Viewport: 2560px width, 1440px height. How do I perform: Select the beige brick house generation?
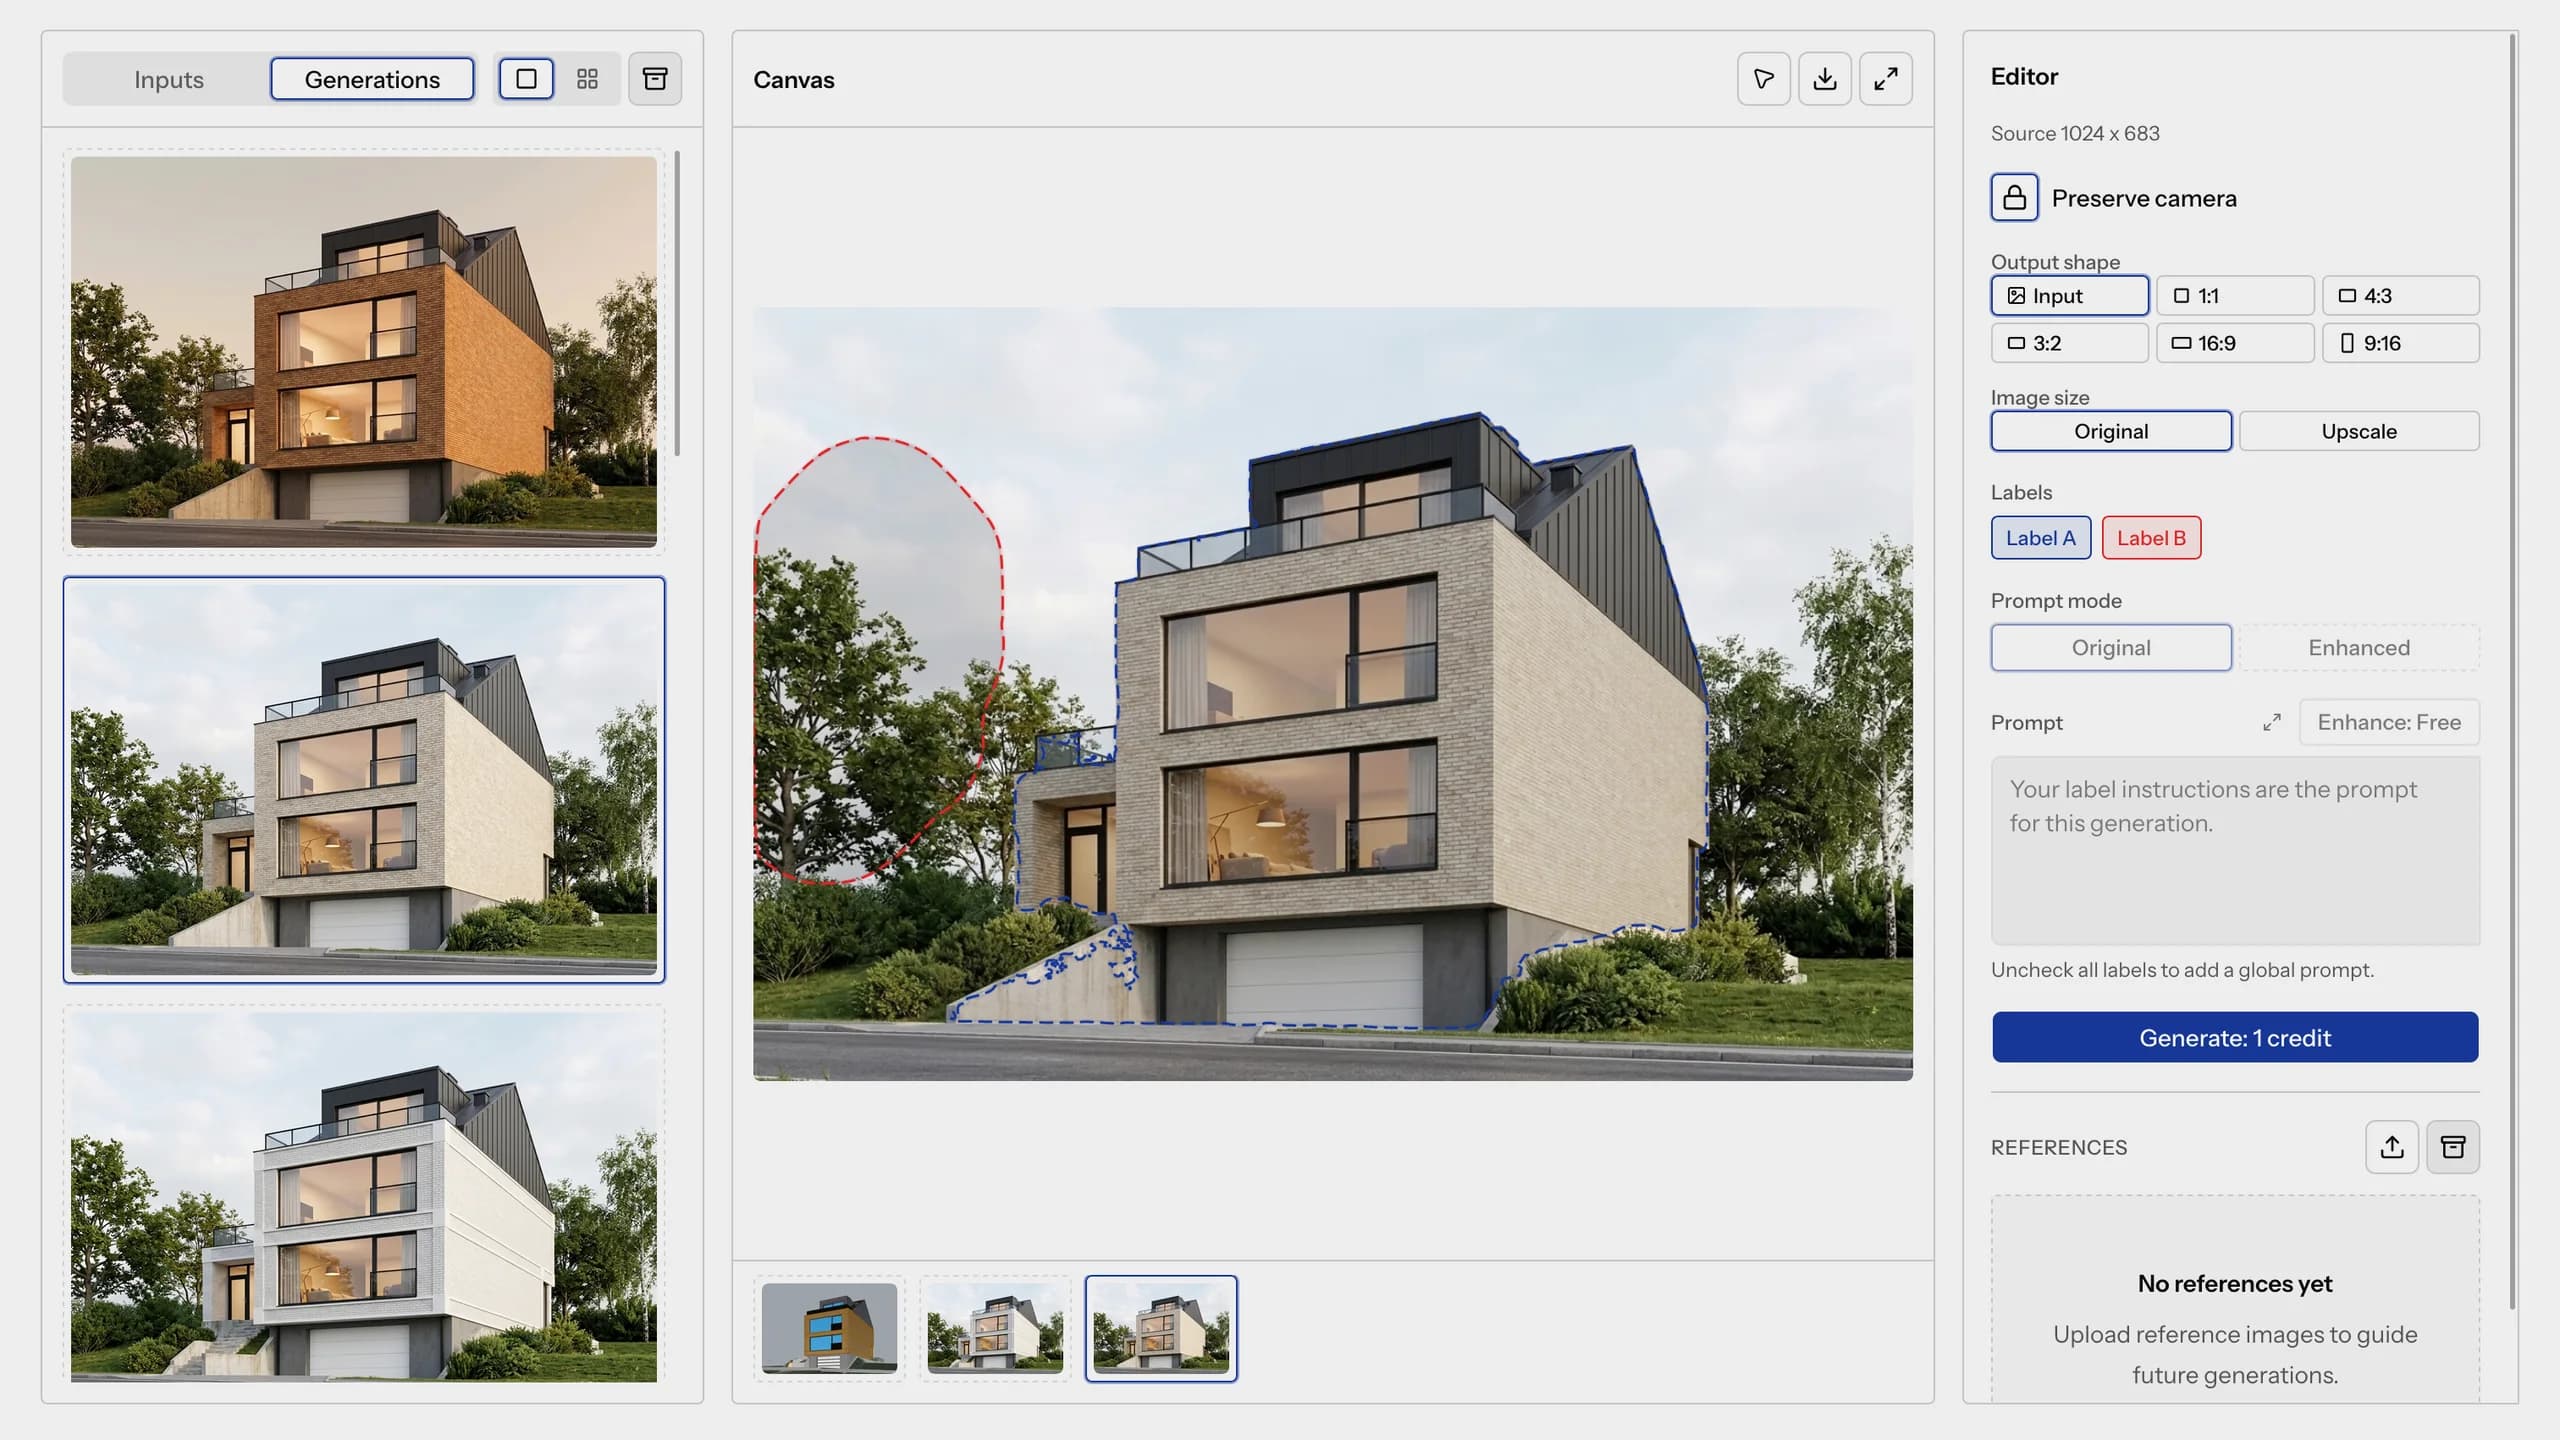tap(364, 780)
